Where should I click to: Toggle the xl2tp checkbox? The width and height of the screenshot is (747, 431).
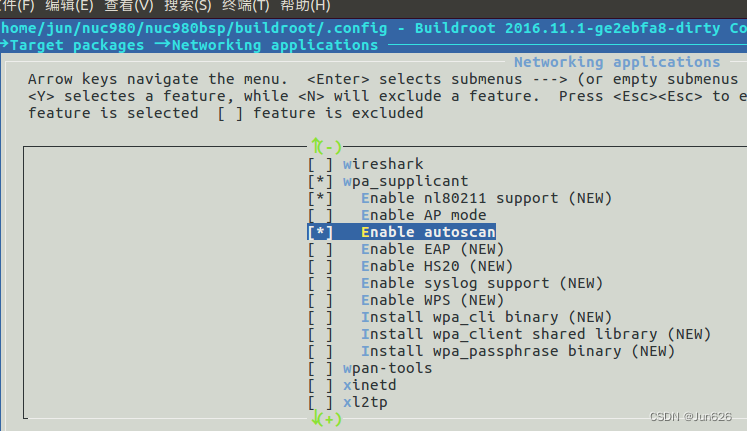[320, 402]
